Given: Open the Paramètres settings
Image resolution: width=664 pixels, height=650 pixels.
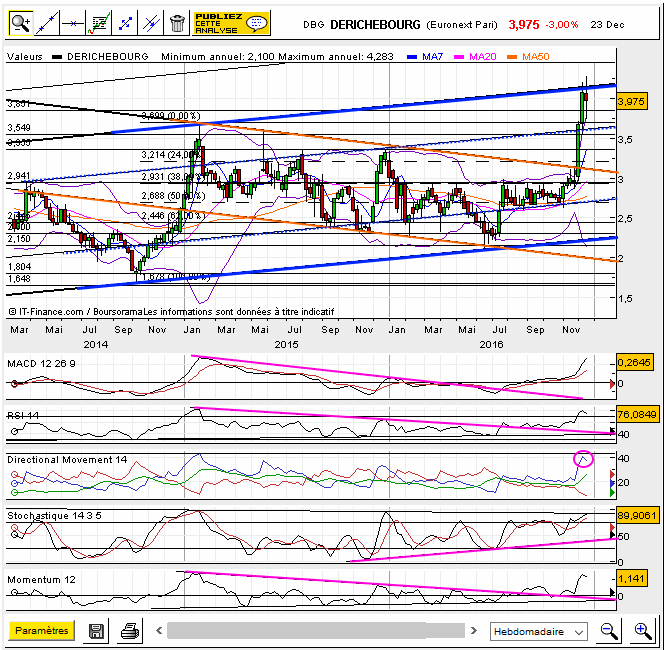Looking at the screenshot, I should point(42,630).
